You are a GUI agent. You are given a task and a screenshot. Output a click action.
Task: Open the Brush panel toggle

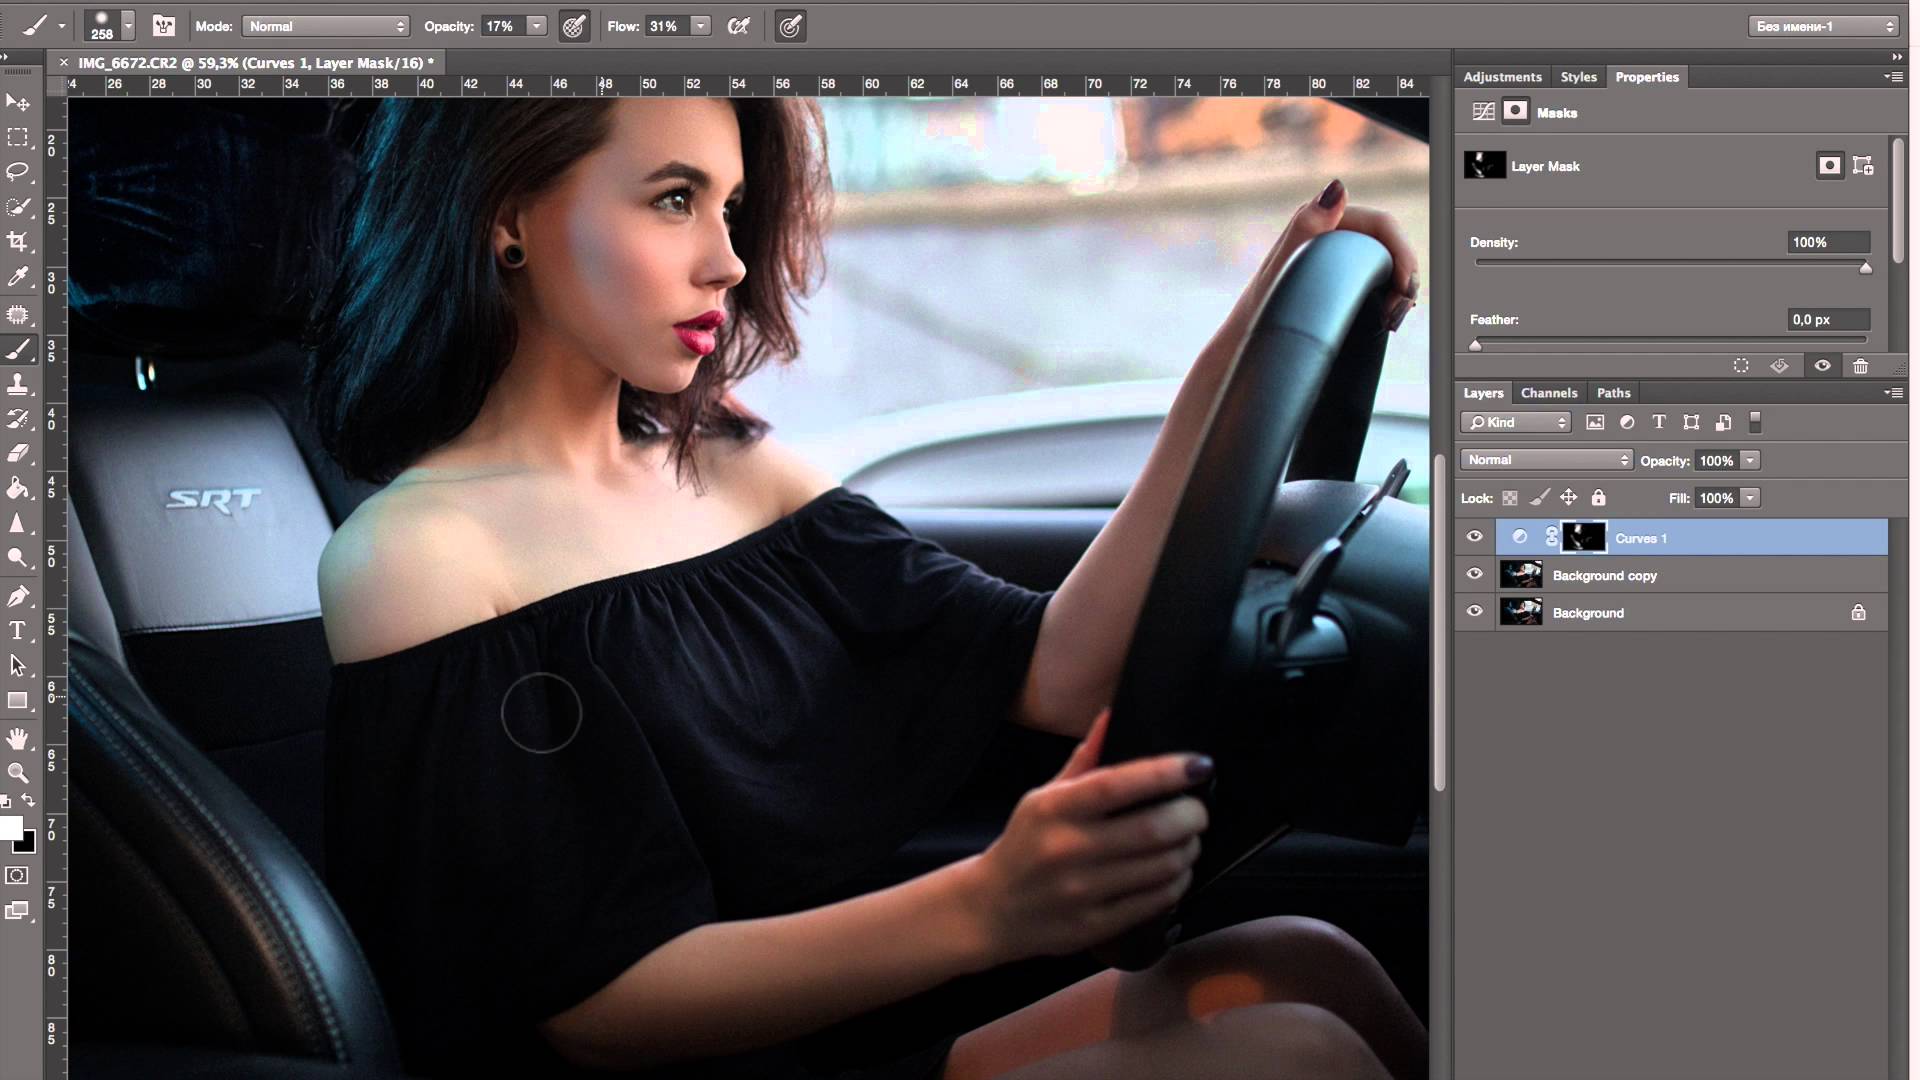164,26
